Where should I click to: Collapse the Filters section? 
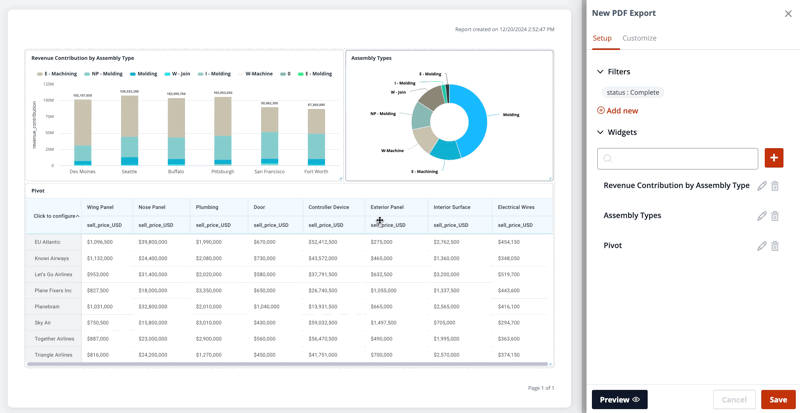[600, 72]
